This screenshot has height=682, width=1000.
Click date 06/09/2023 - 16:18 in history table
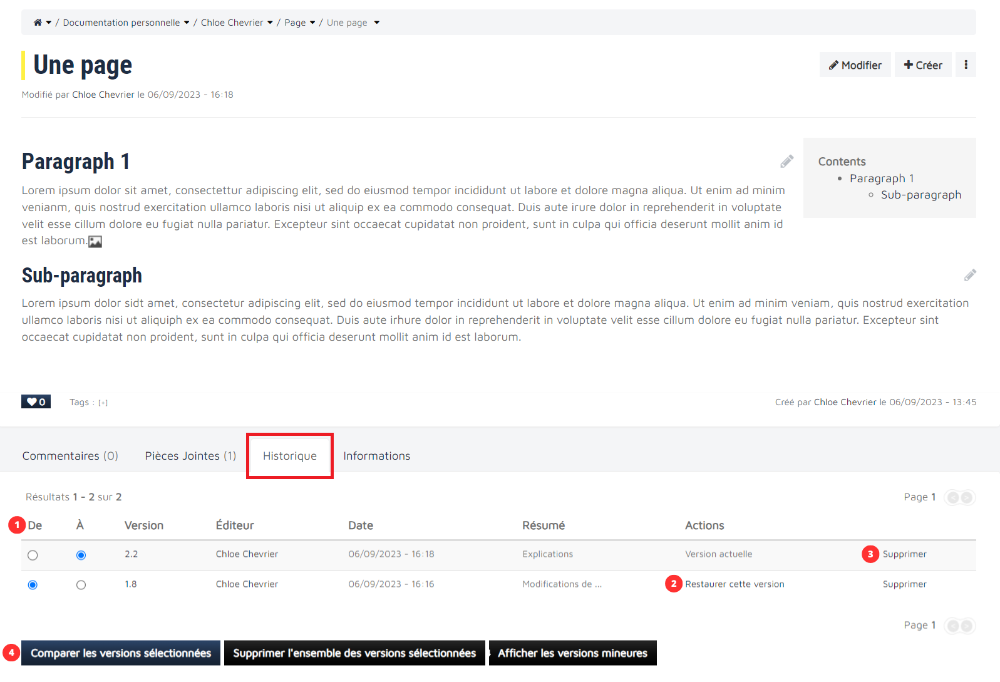tap(391, 554)
